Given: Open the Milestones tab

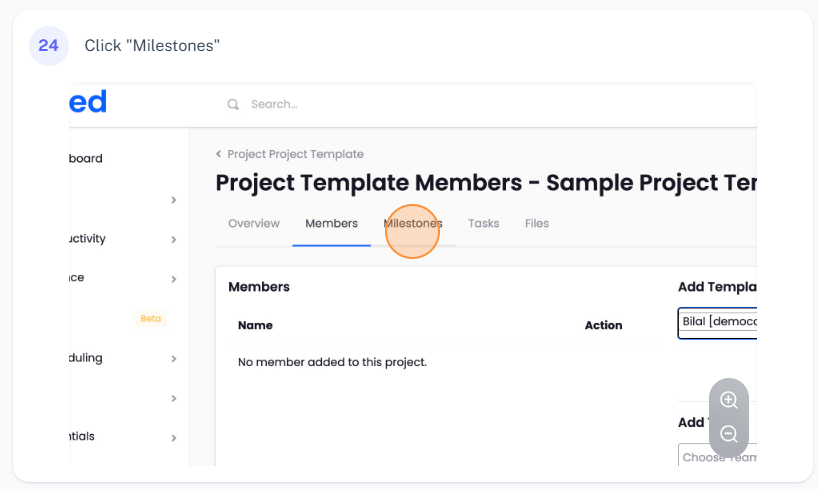Looking at the screenshot, I should (413, 224).
